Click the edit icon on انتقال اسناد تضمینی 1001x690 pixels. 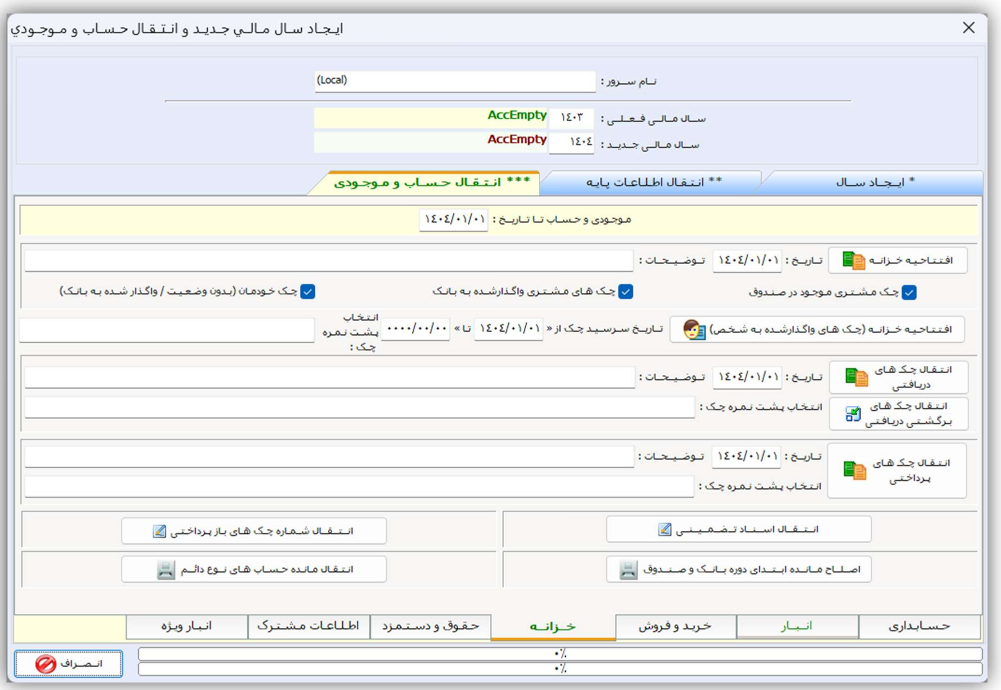pos(665,529)
